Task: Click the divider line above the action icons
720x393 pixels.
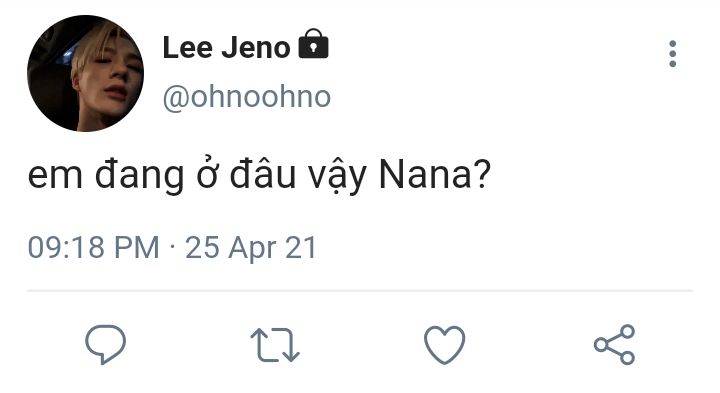Action: point(360,291)
